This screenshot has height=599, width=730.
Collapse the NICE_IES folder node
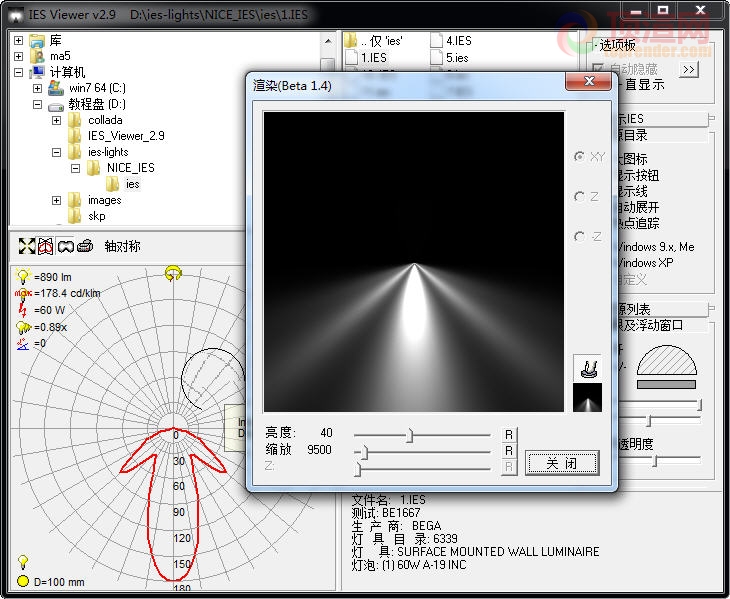click(x=75, y=168)
